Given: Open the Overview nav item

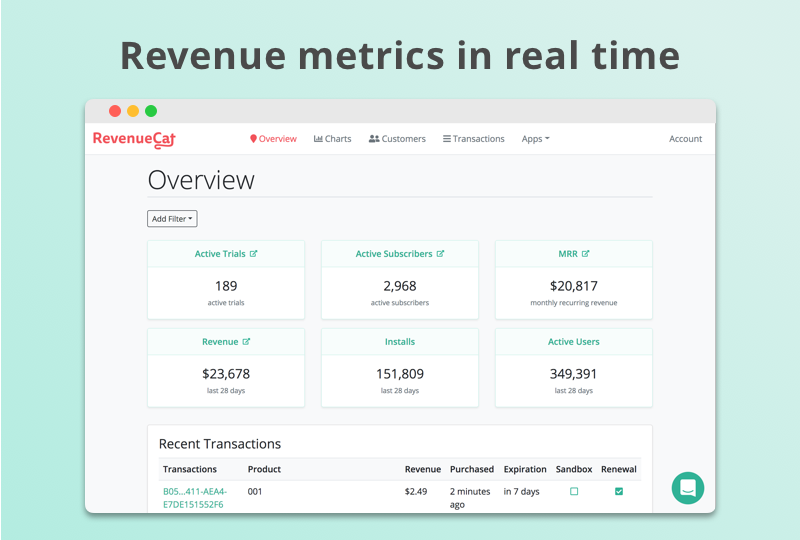Looking at the screenshot, I should (x=273, y=139).
